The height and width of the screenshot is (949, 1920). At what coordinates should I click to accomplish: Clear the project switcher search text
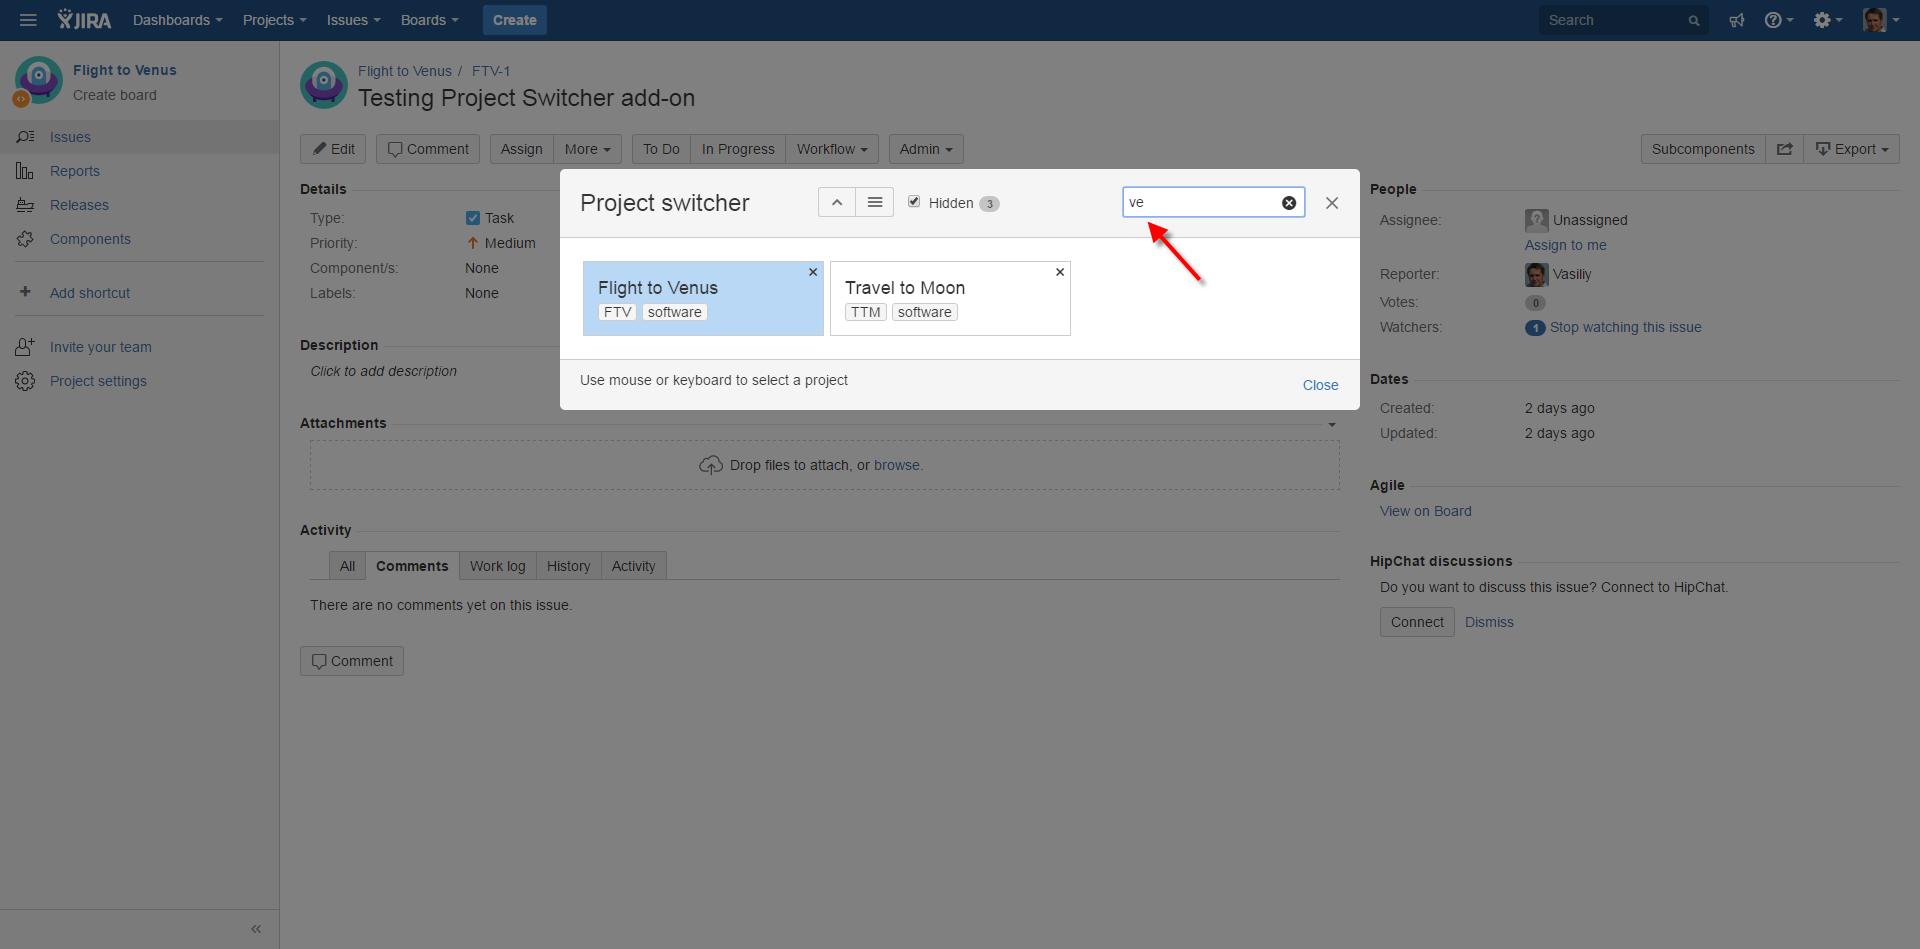coord(1289,203)
